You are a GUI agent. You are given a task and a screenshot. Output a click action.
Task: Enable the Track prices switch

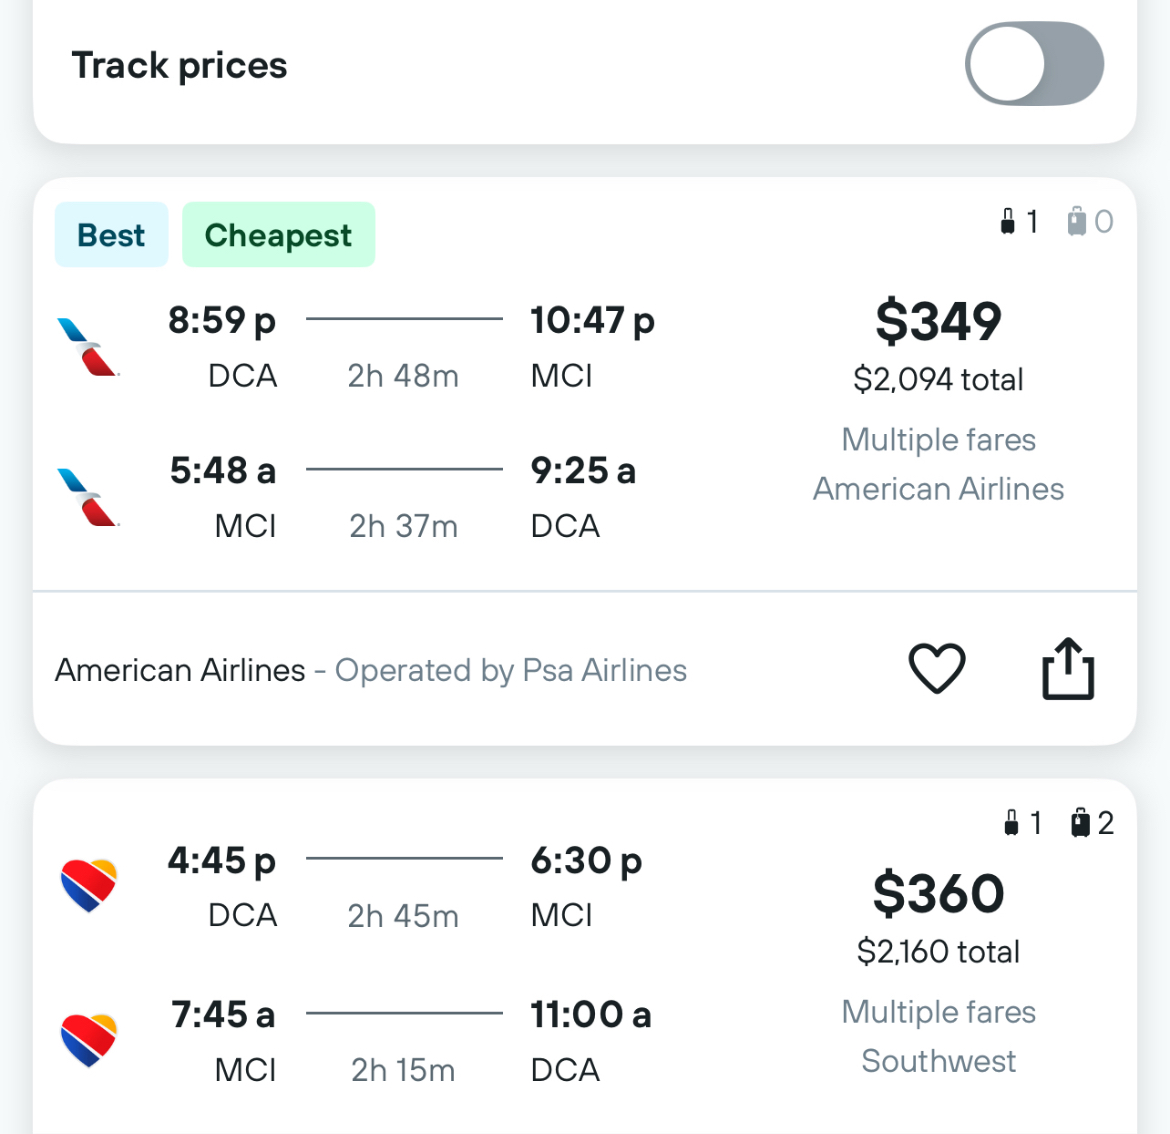click(x=1034, y=63)
